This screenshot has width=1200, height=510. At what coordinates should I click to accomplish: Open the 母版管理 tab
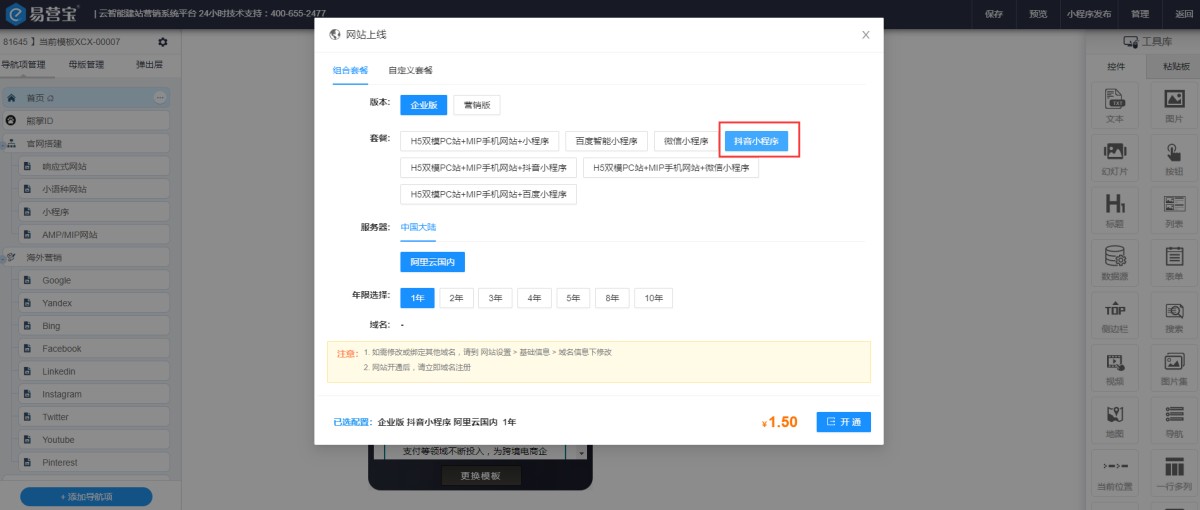pyautogui.click(x=86, y=64)
